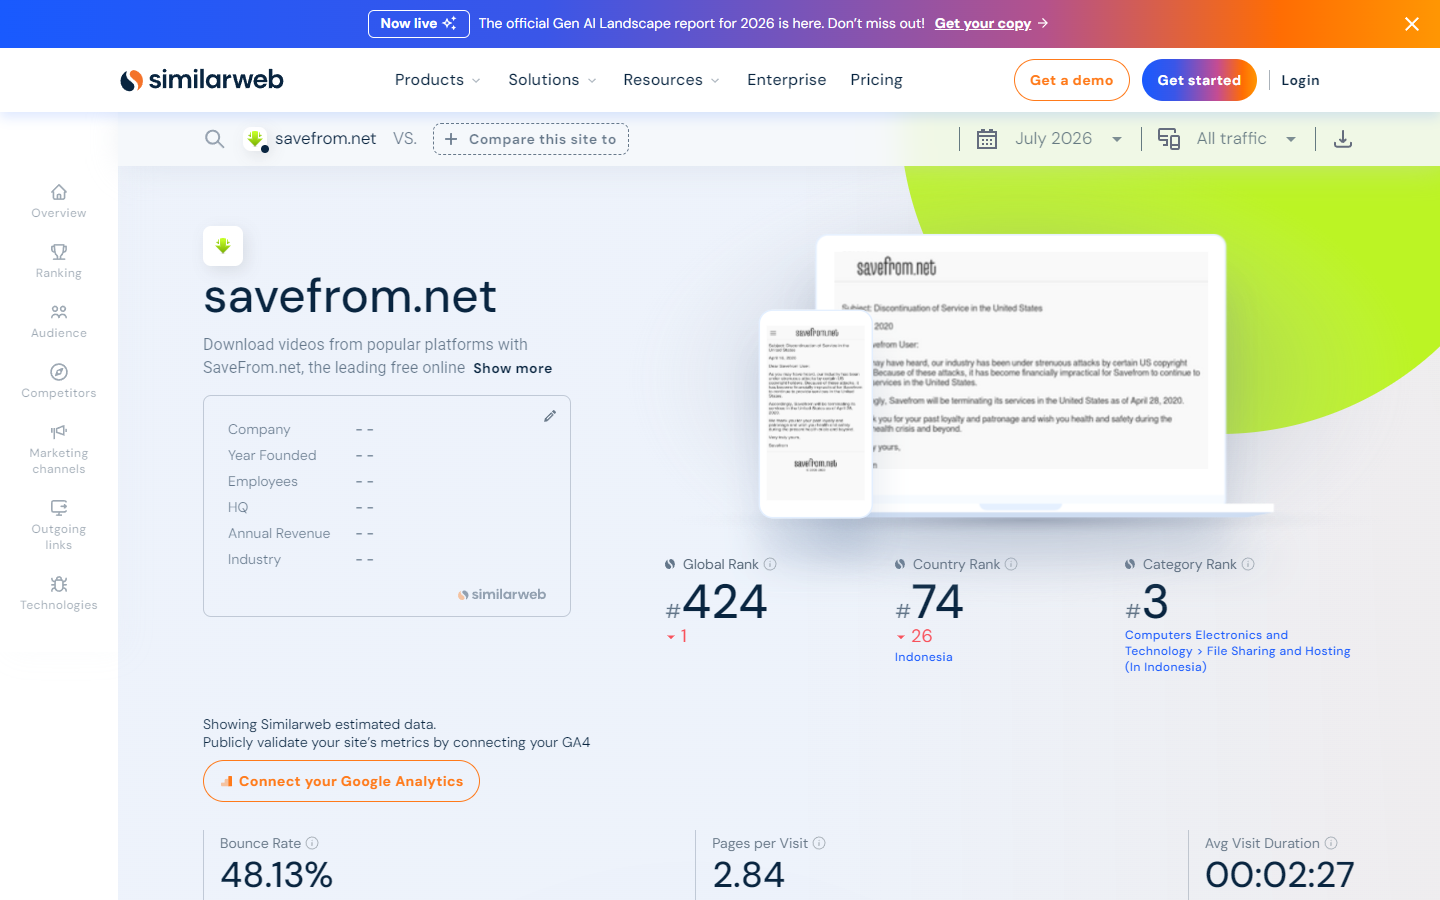Edit company info with the pencil icon
The height and width of the screenshot is (900, 1440).
(550, 416)
